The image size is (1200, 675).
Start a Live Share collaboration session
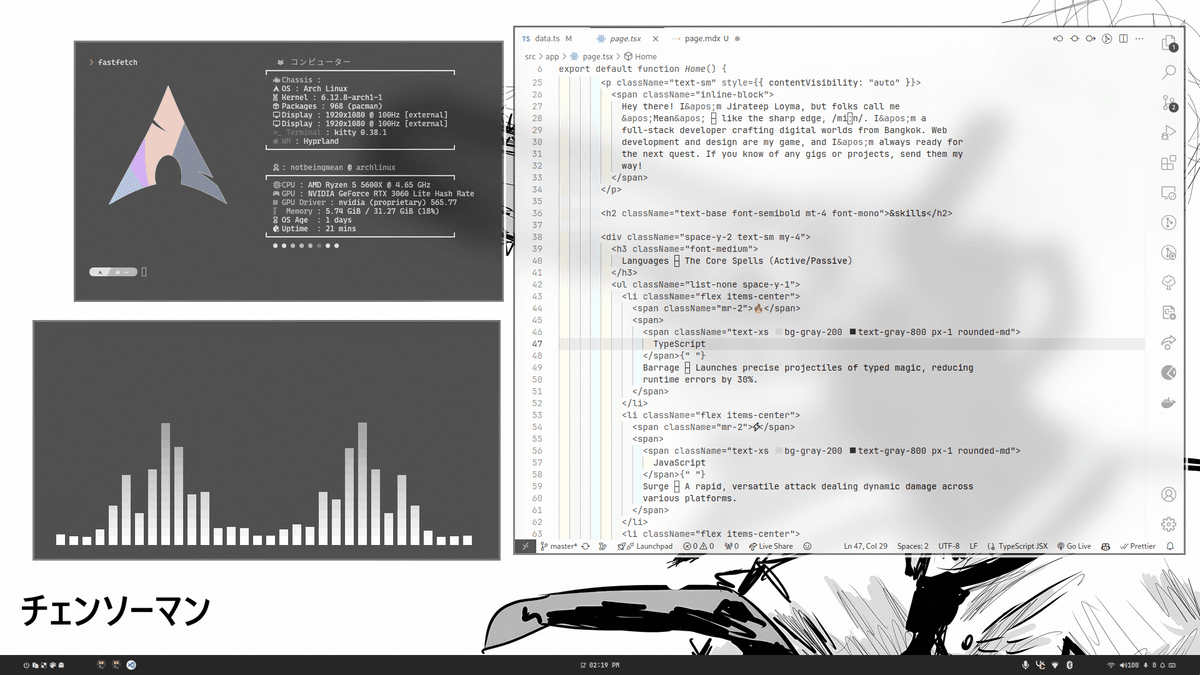(x=775, y=546)
